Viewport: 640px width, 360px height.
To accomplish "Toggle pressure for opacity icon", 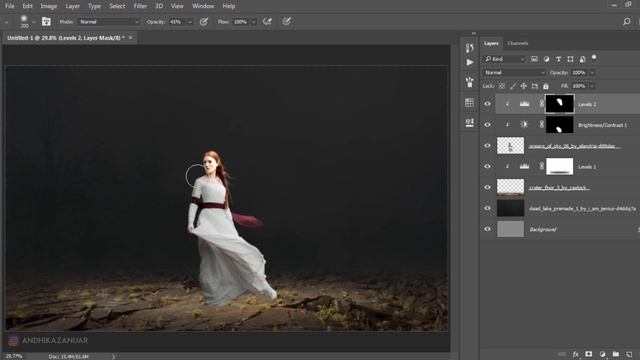I will pyautogui.click(x=203, y=22).
